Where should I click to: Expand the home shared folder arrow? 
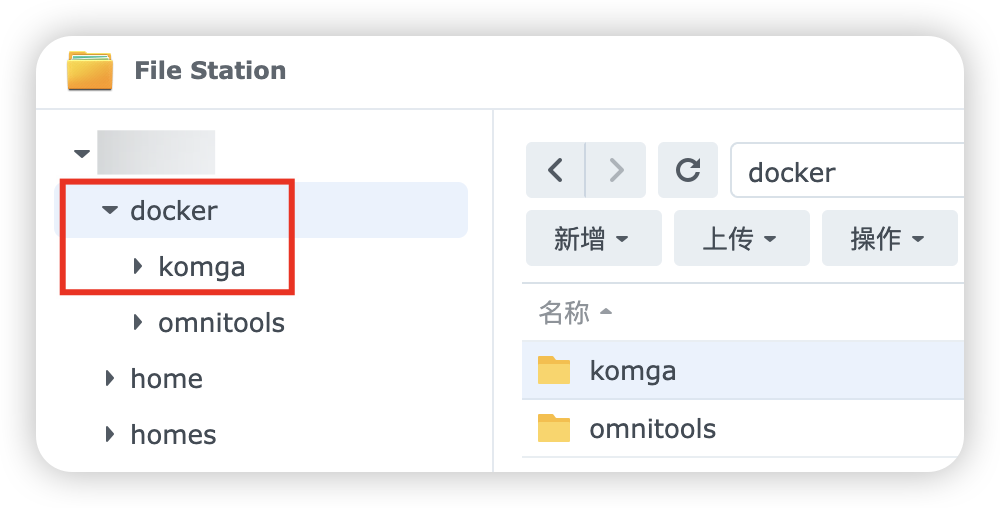110,379
